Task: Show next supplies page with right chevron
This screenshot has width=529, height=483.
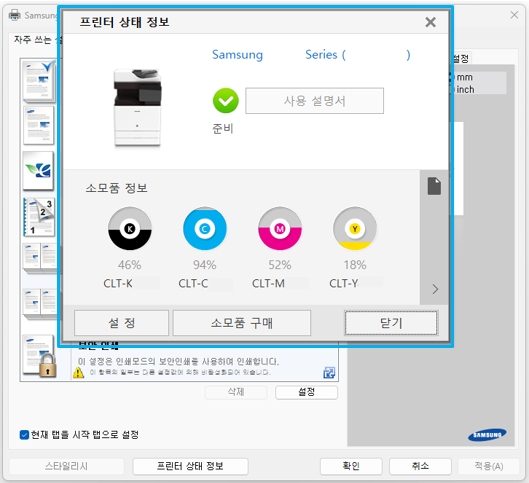Action: [x=435, y=289]
